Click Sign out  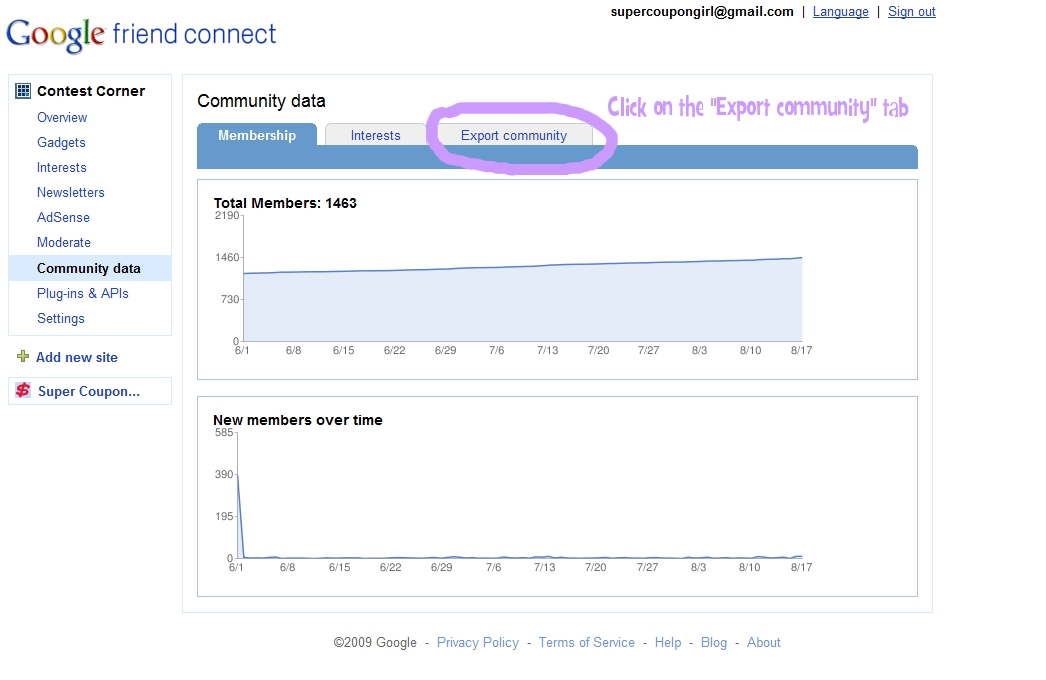pyautogui.click(x=911, y=11)
